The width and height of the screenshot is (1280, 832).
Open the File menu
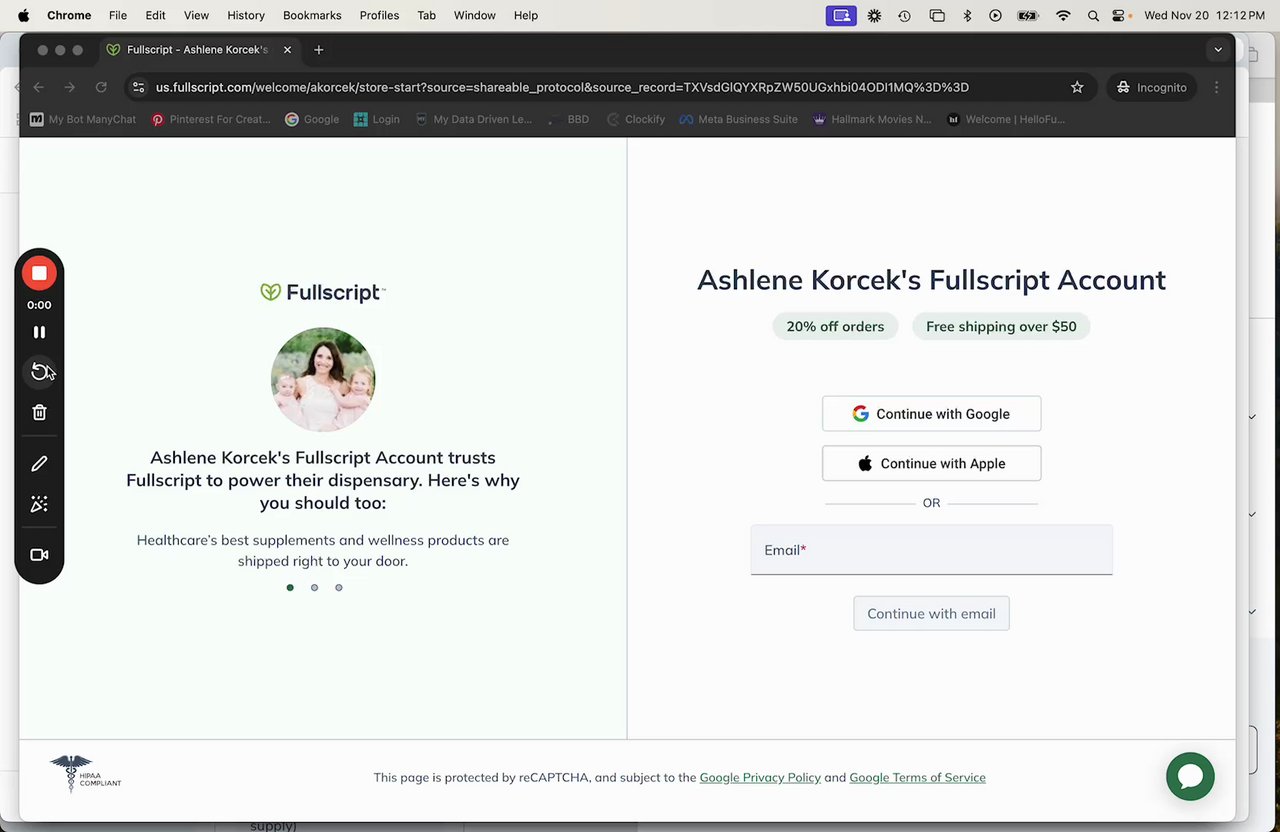tap(118, 15)
